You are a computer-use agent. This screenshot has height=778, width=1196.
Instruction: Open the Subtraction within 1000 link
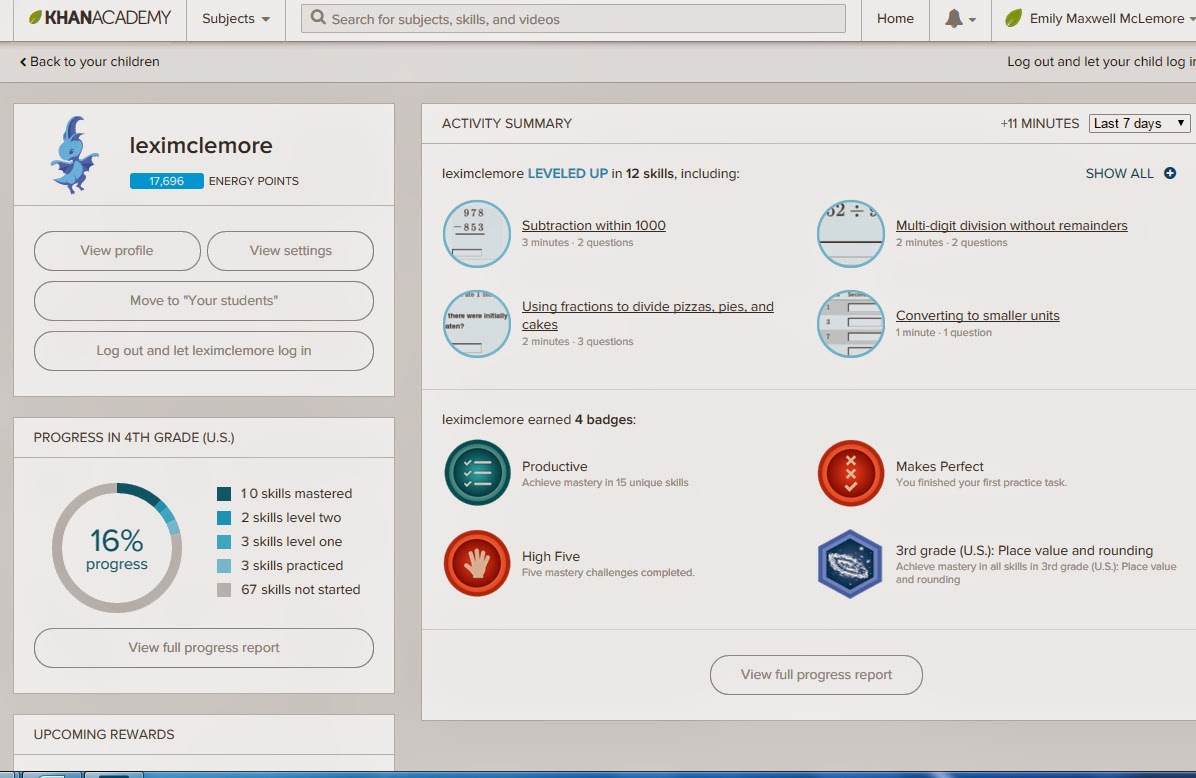pos(593,225)
